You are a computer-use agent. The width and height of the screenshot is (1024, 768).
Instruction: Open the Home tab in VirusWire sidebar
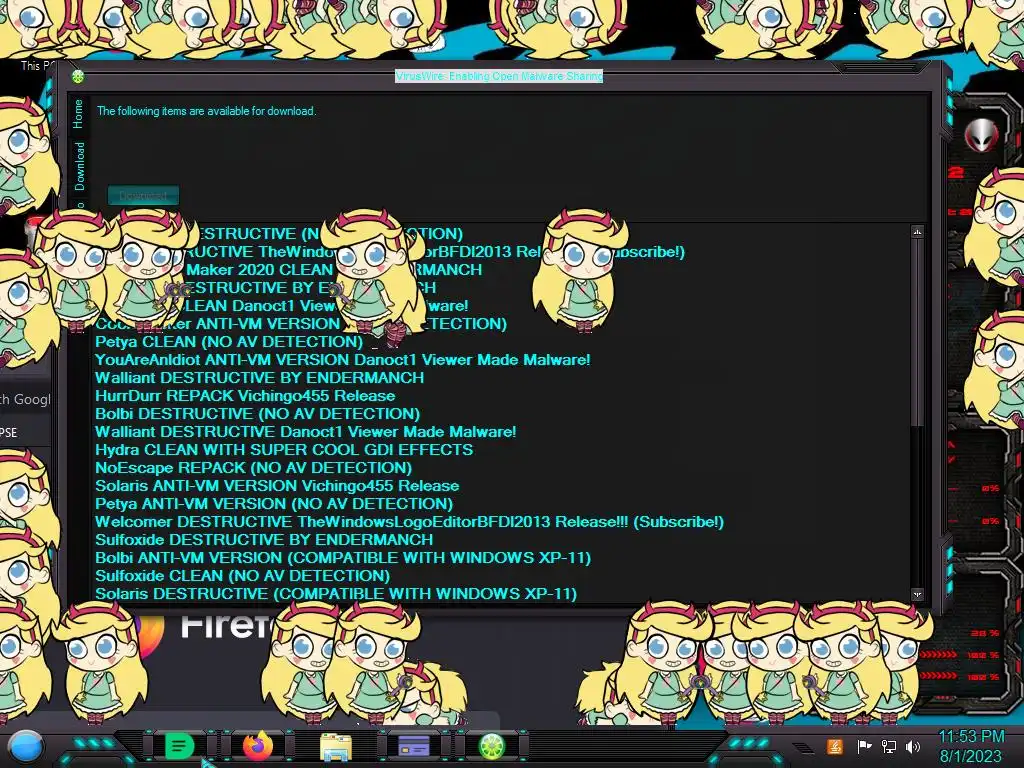pyautogui.click(x=78, y=114)
